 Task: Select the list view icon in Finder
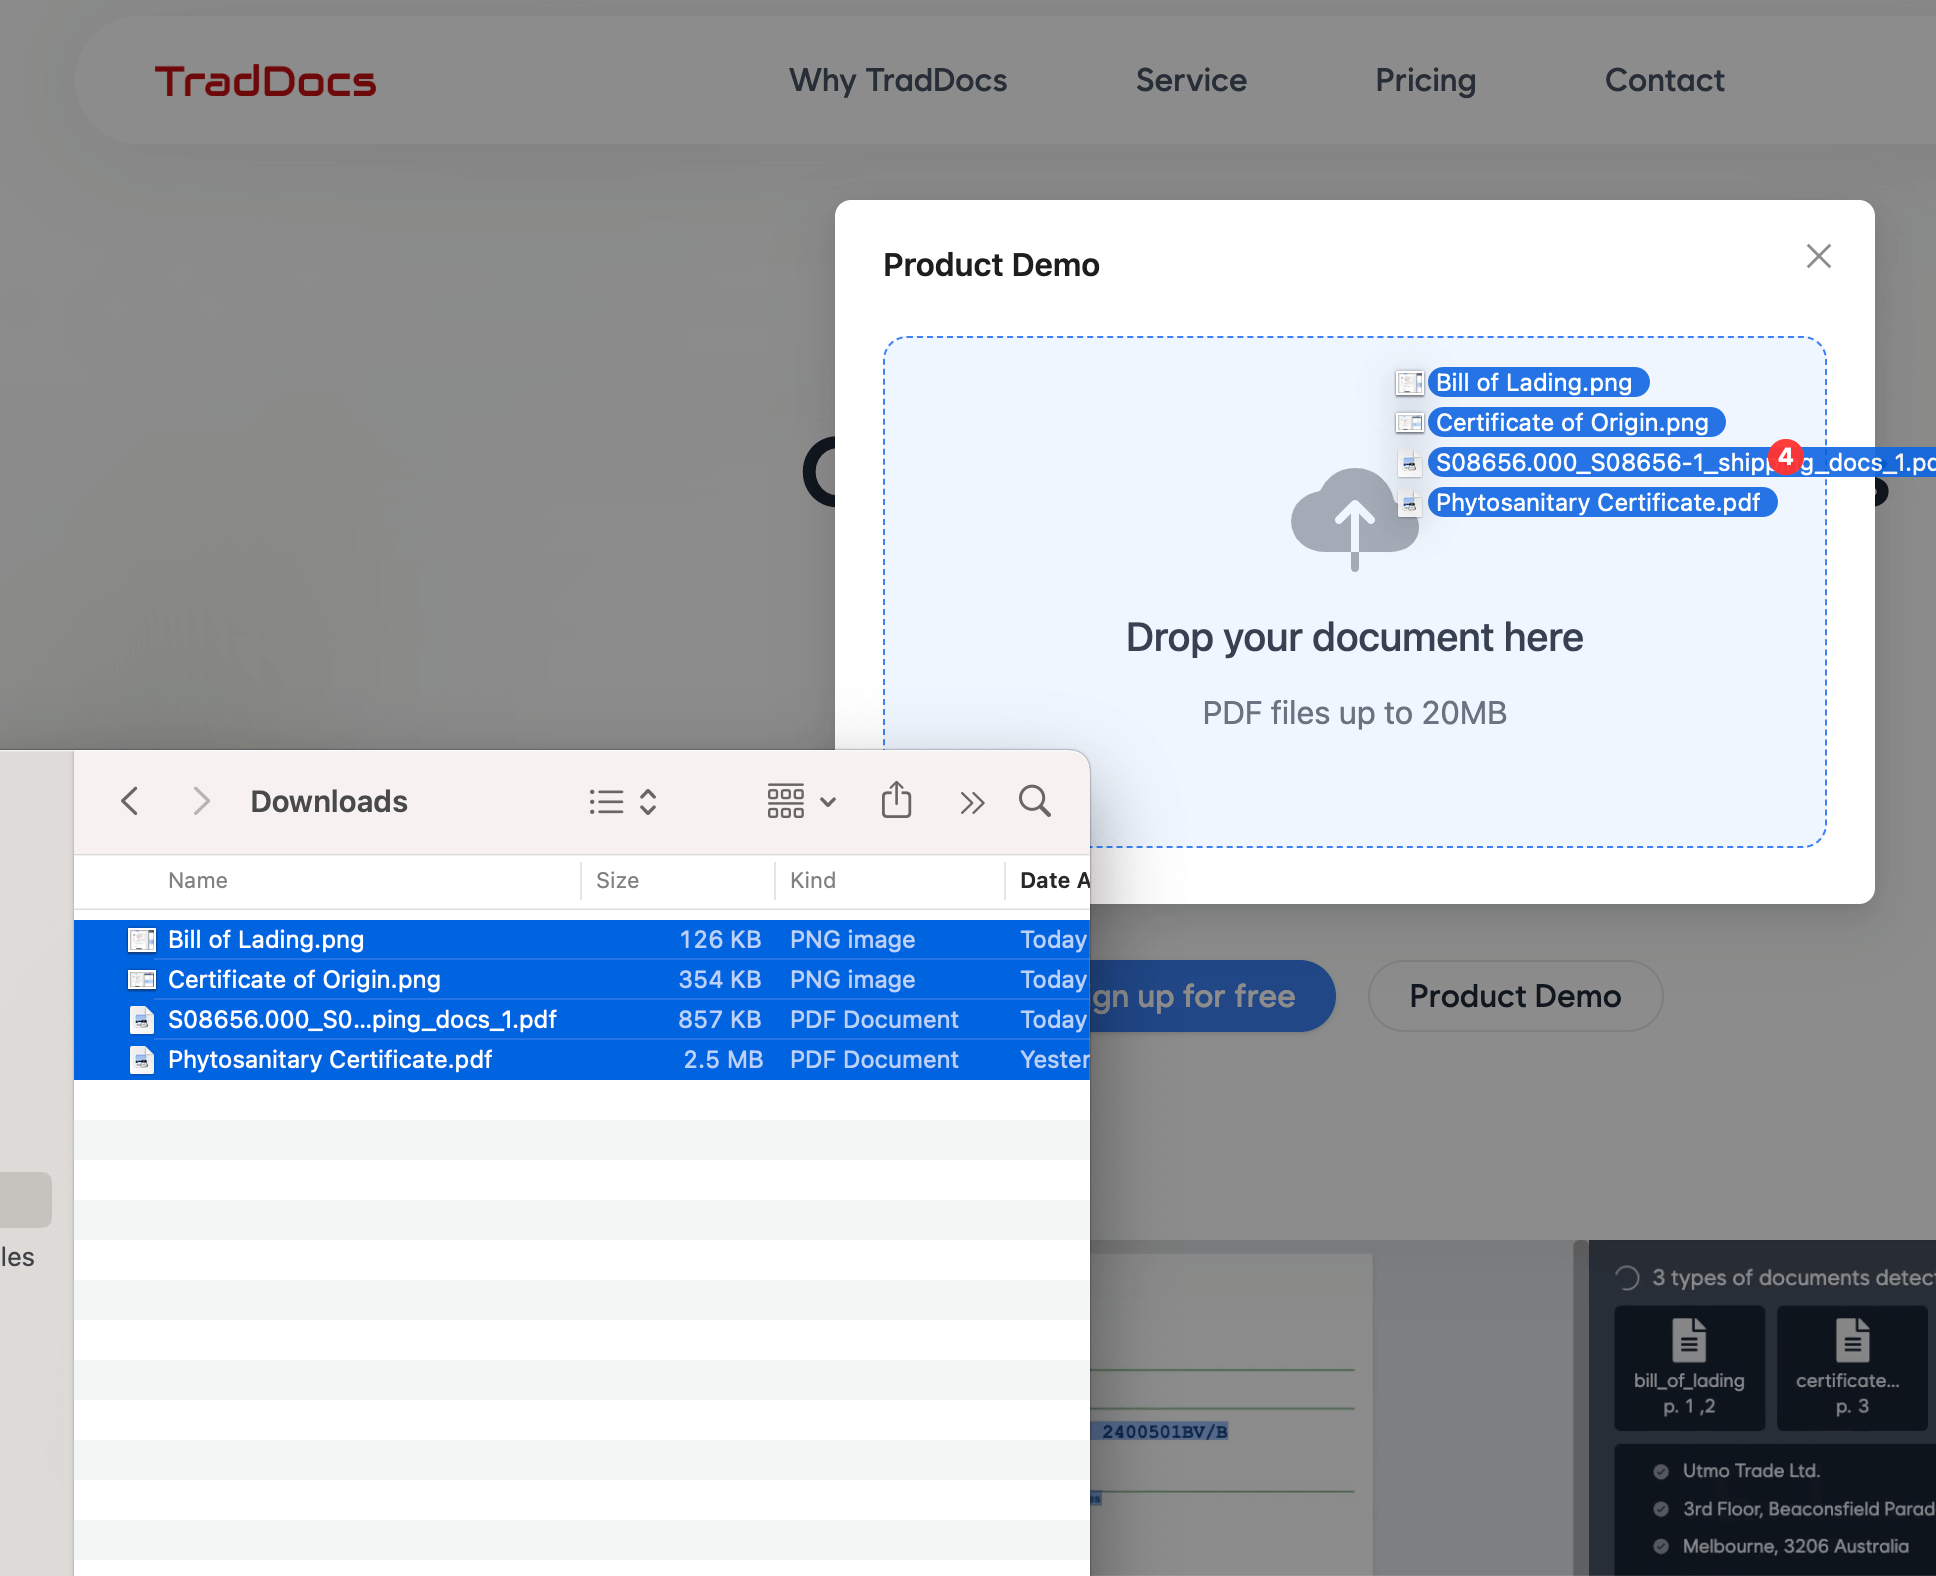tap(604, 801)
